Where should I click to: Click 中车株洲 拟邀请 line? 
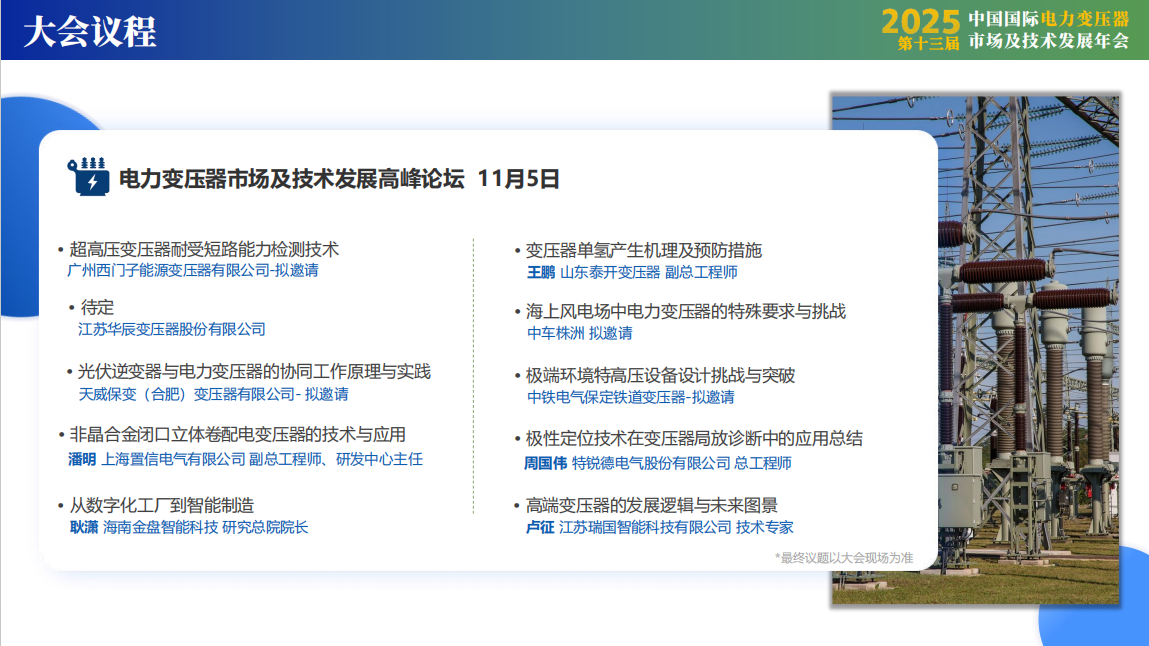click(x=580, y=333)
